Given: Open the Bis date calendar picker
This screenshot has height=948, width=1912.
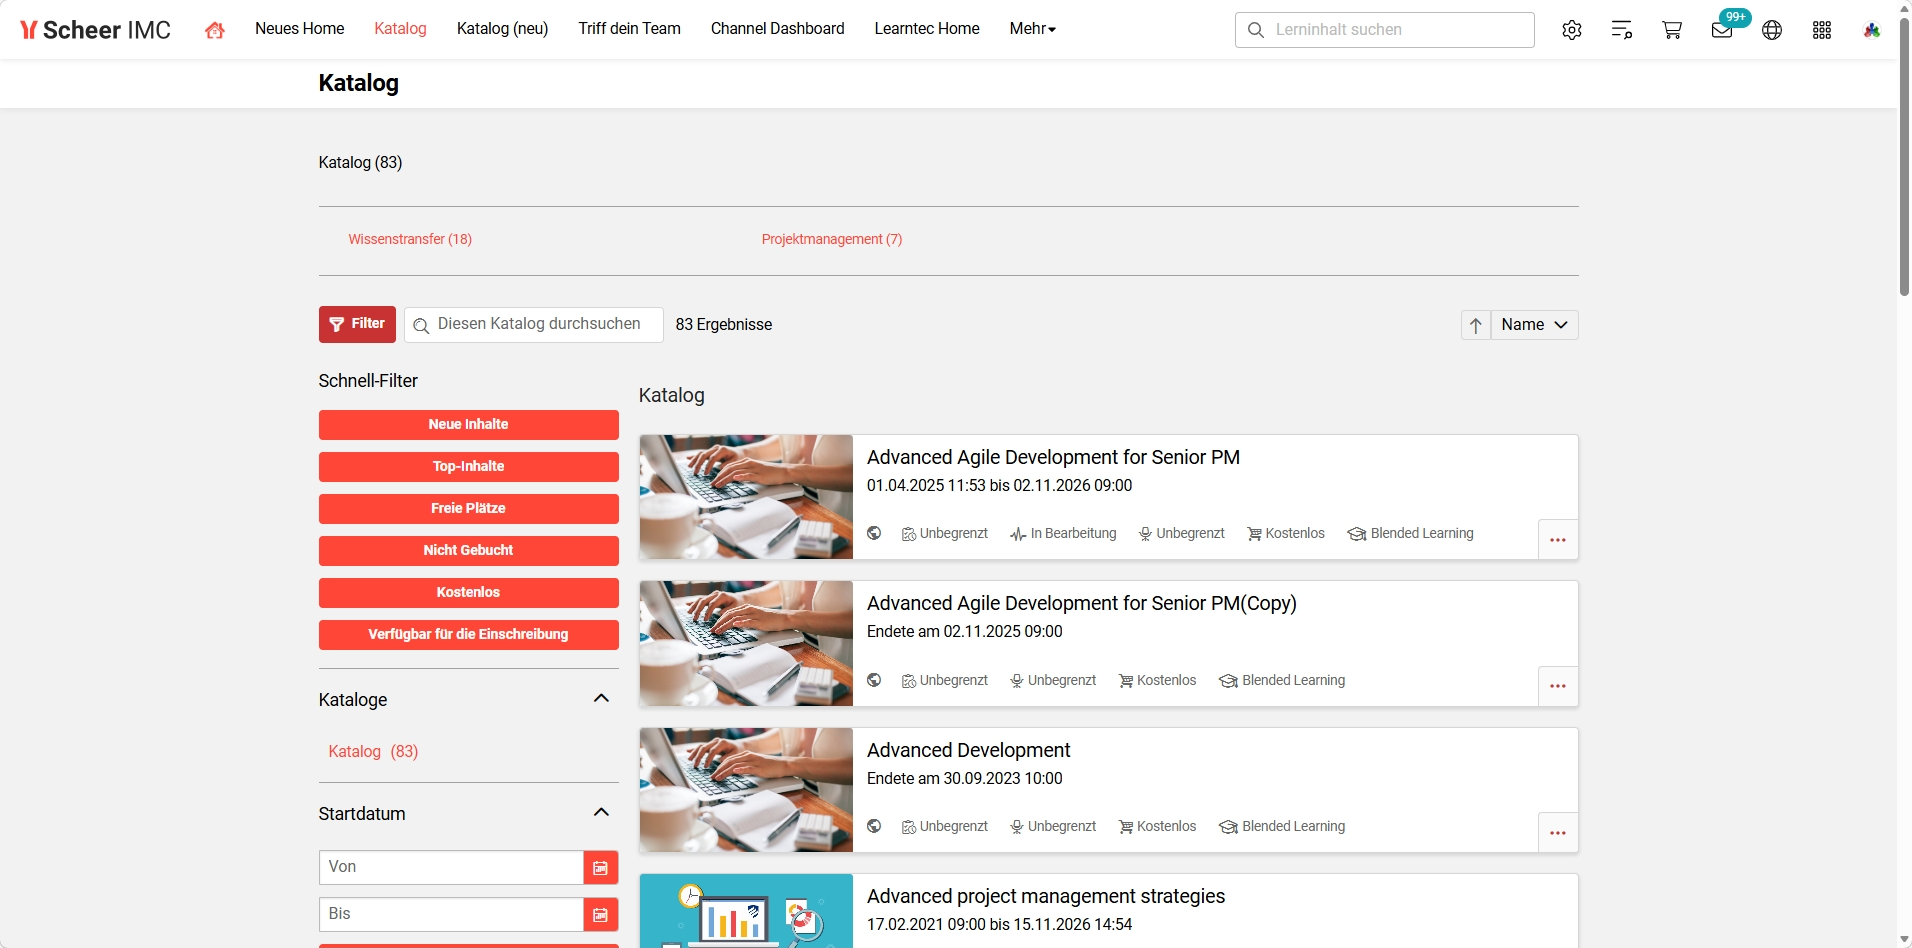Looking at the screenshot, I should (x=600, y=915).
